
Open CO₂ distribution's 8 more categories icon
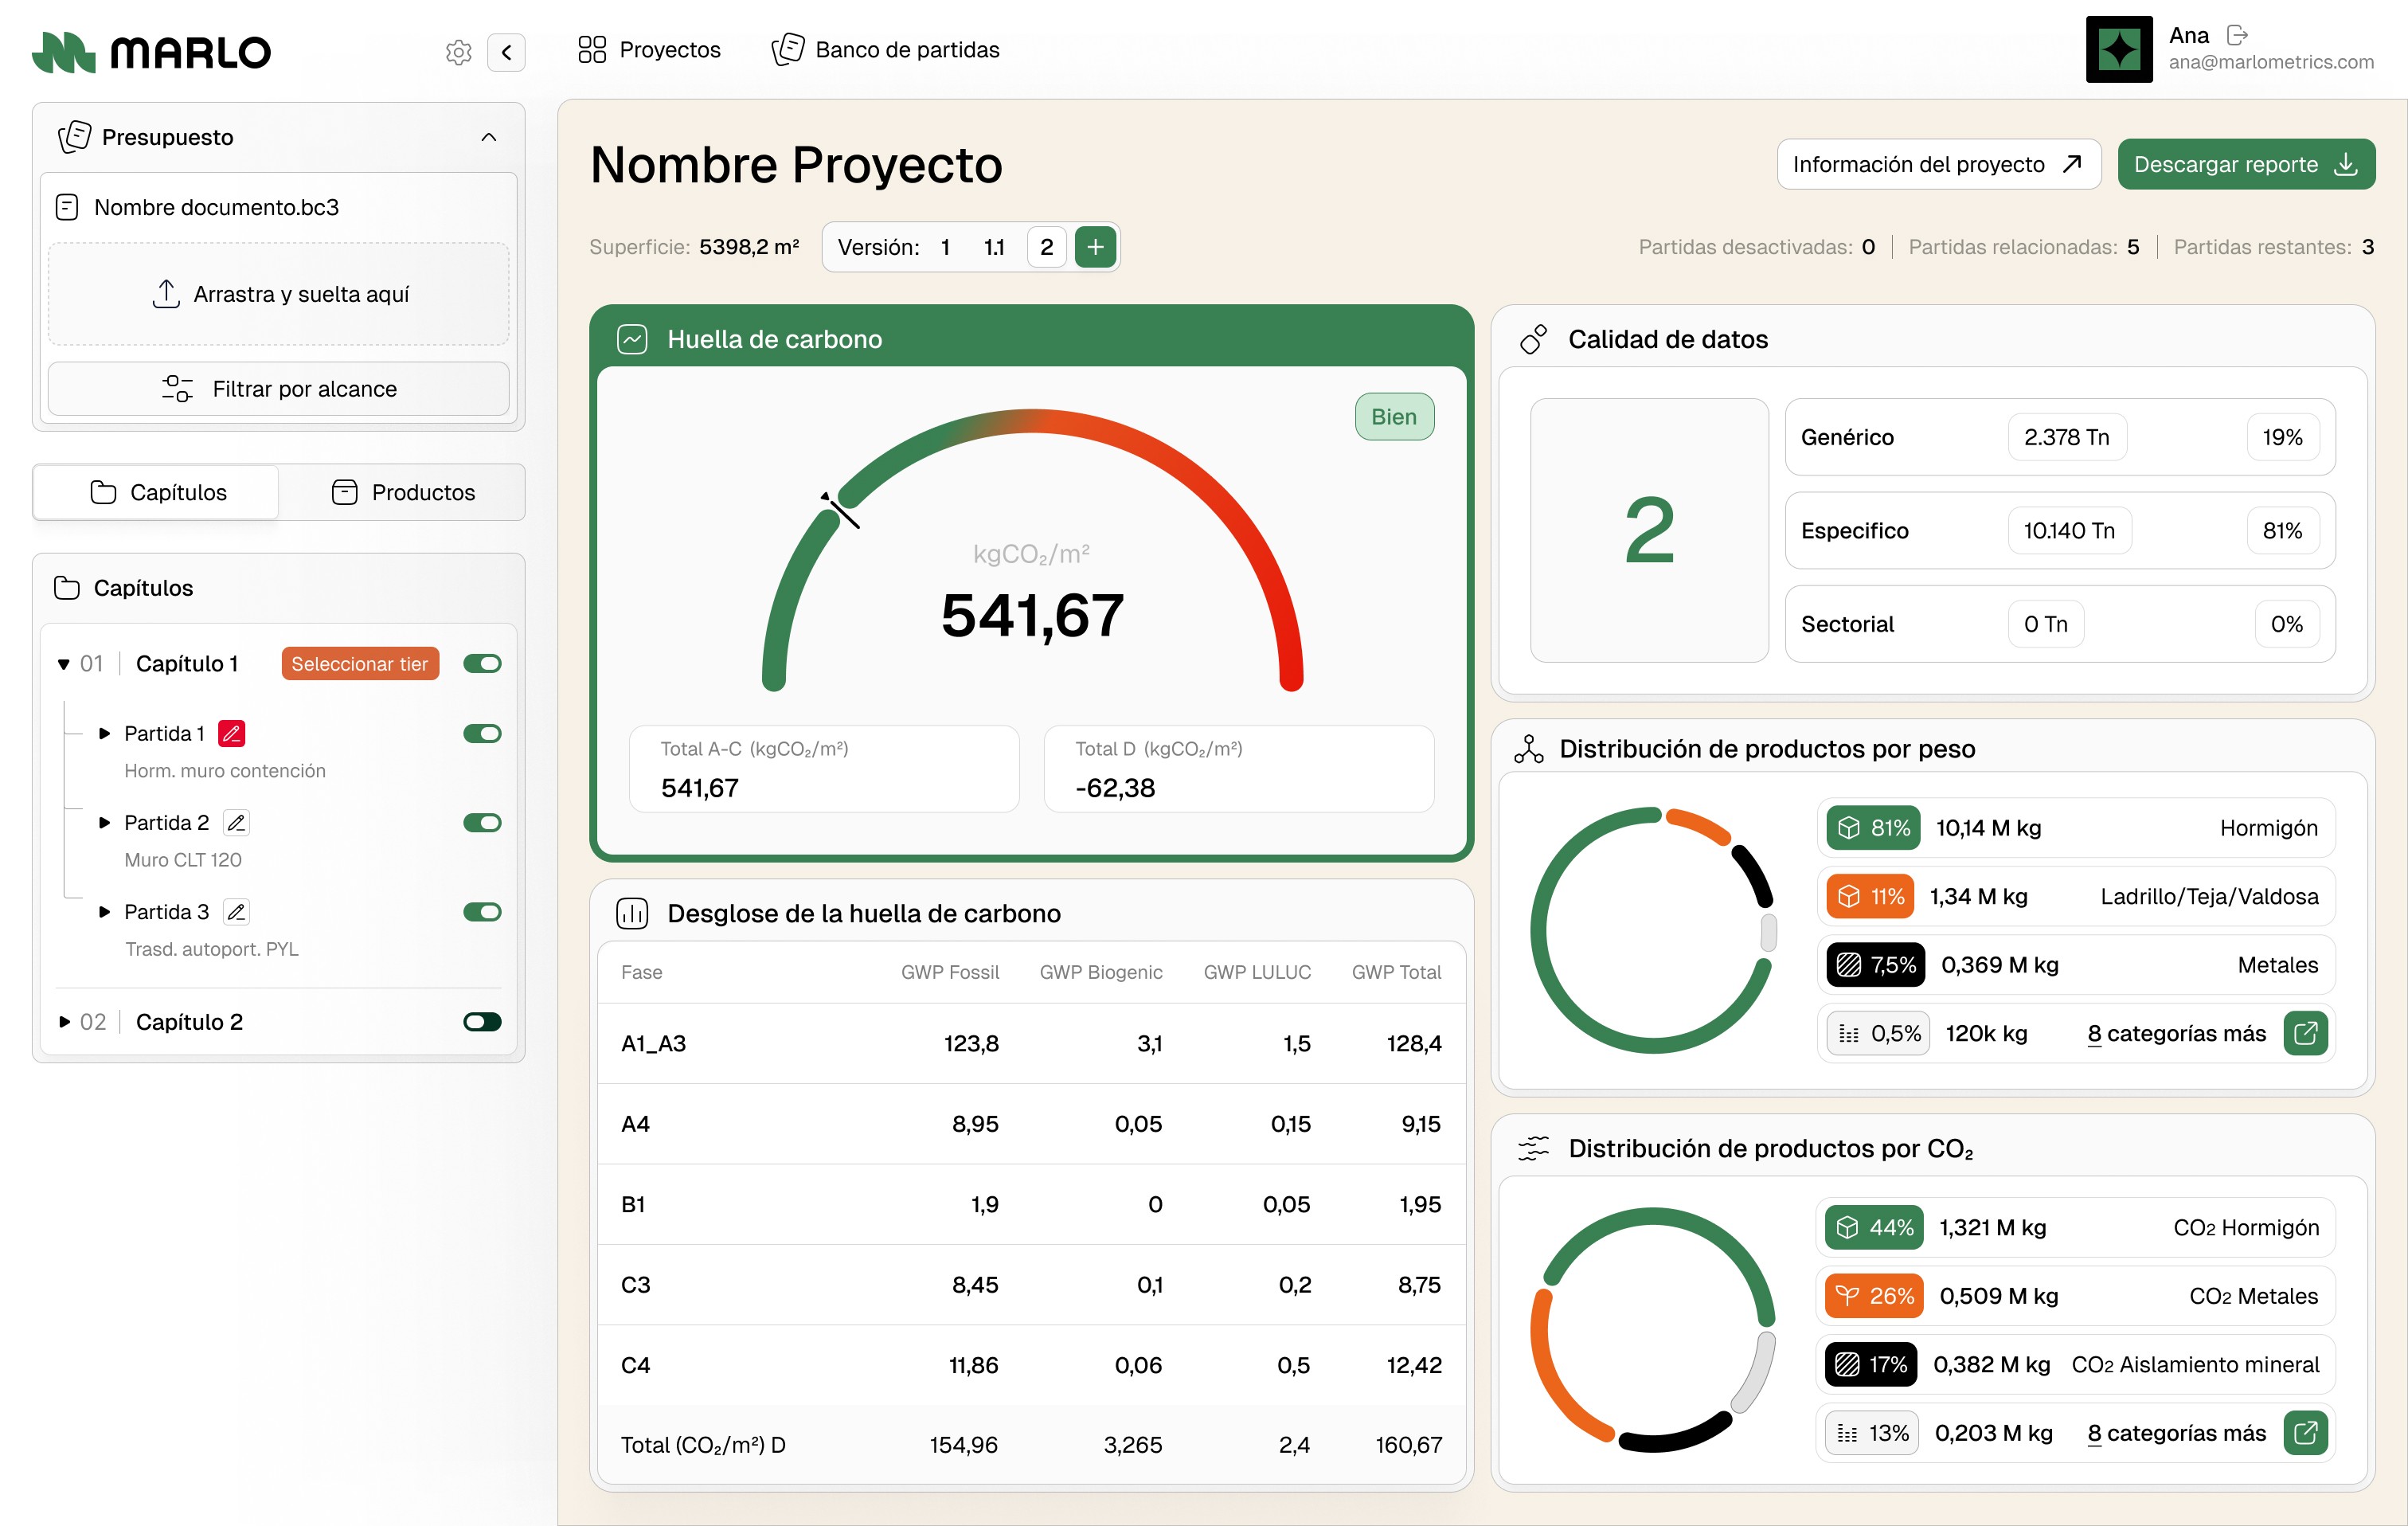[2305, 1433]
